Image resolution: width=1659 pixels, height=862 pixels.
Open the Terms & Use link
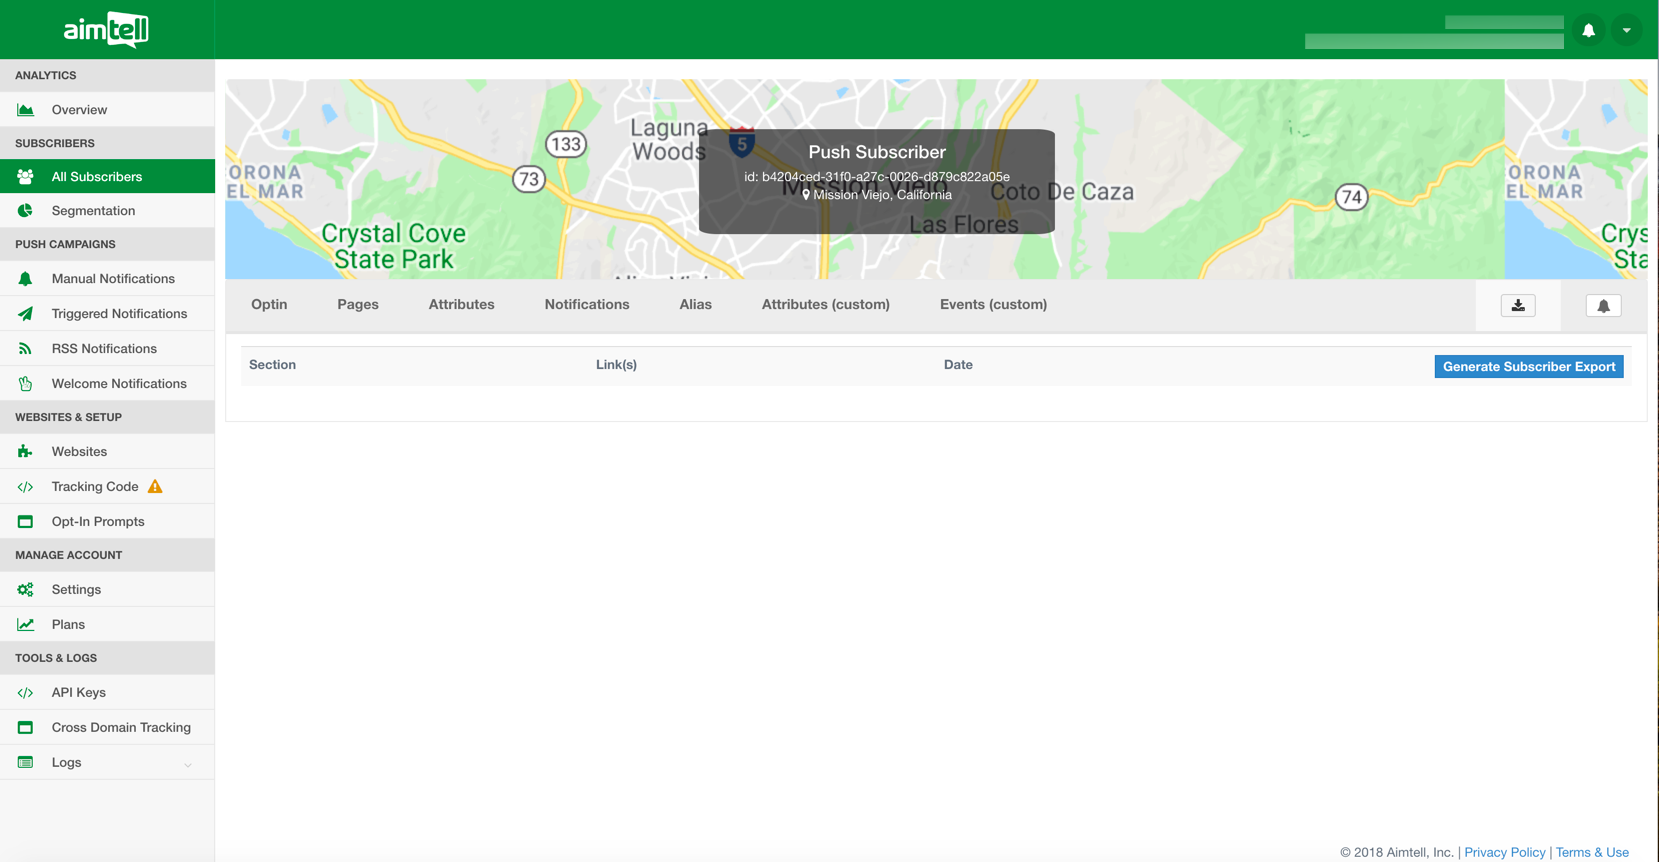pos(1592,852)
